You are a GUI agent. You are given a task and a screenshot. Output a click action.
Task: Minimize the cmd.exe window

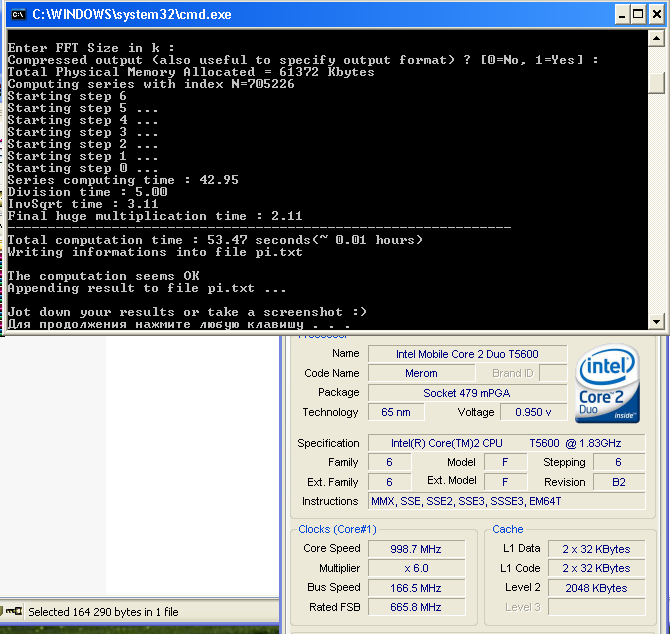(x=622, y=15)
